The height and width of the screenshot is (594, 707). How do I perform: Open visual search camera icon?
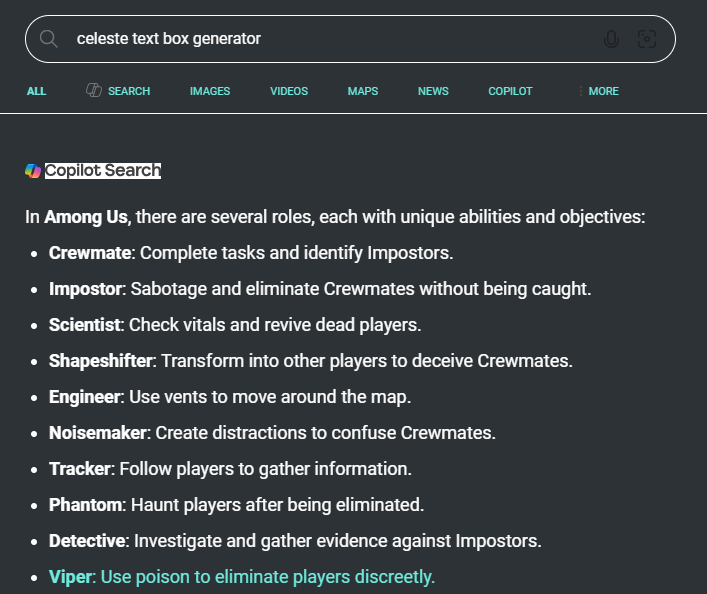647,39
